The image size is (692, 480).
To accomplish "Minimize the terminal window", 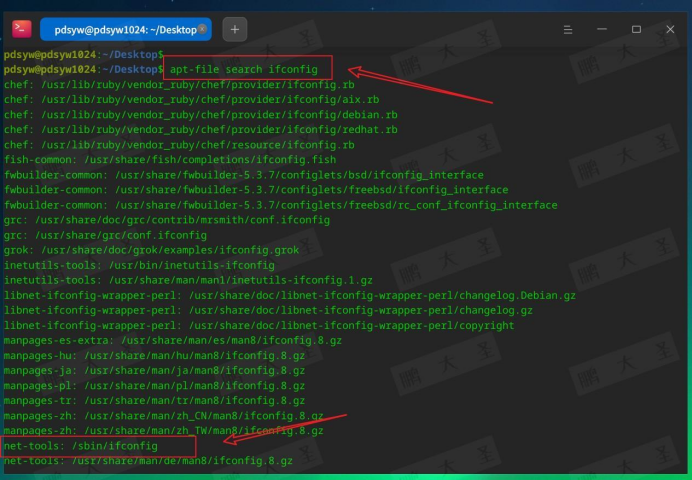I will [x=602, y=29].
